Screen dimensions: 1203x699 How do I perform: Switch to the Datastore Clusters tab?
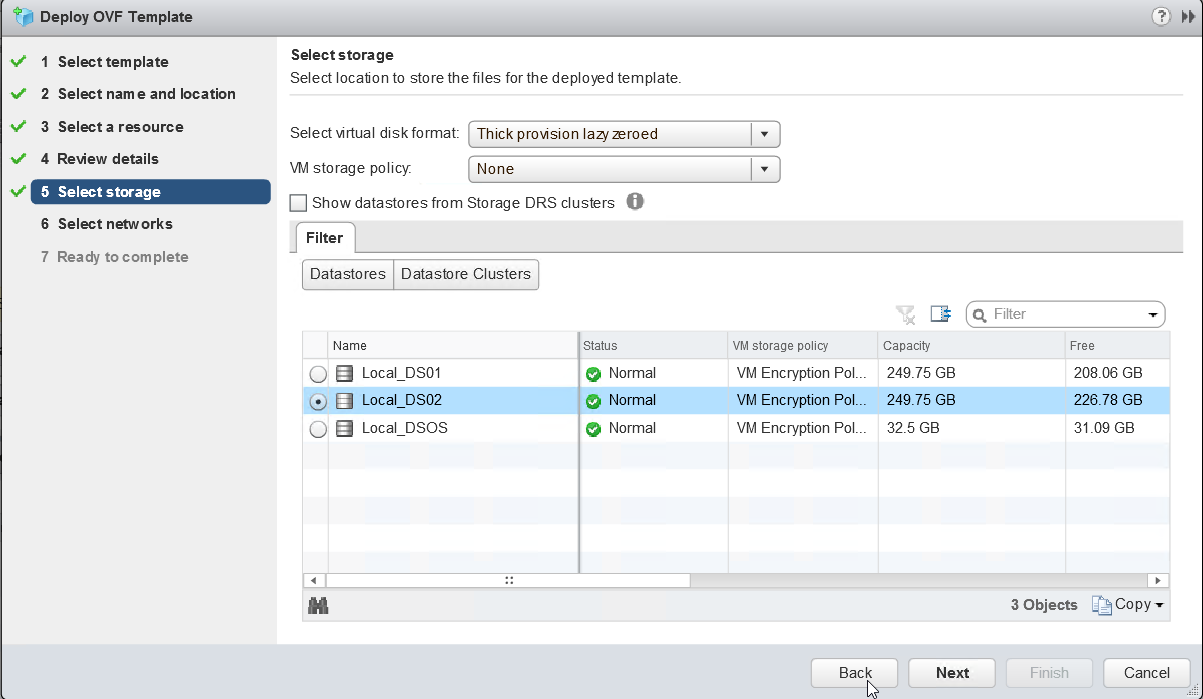point(466,274)
